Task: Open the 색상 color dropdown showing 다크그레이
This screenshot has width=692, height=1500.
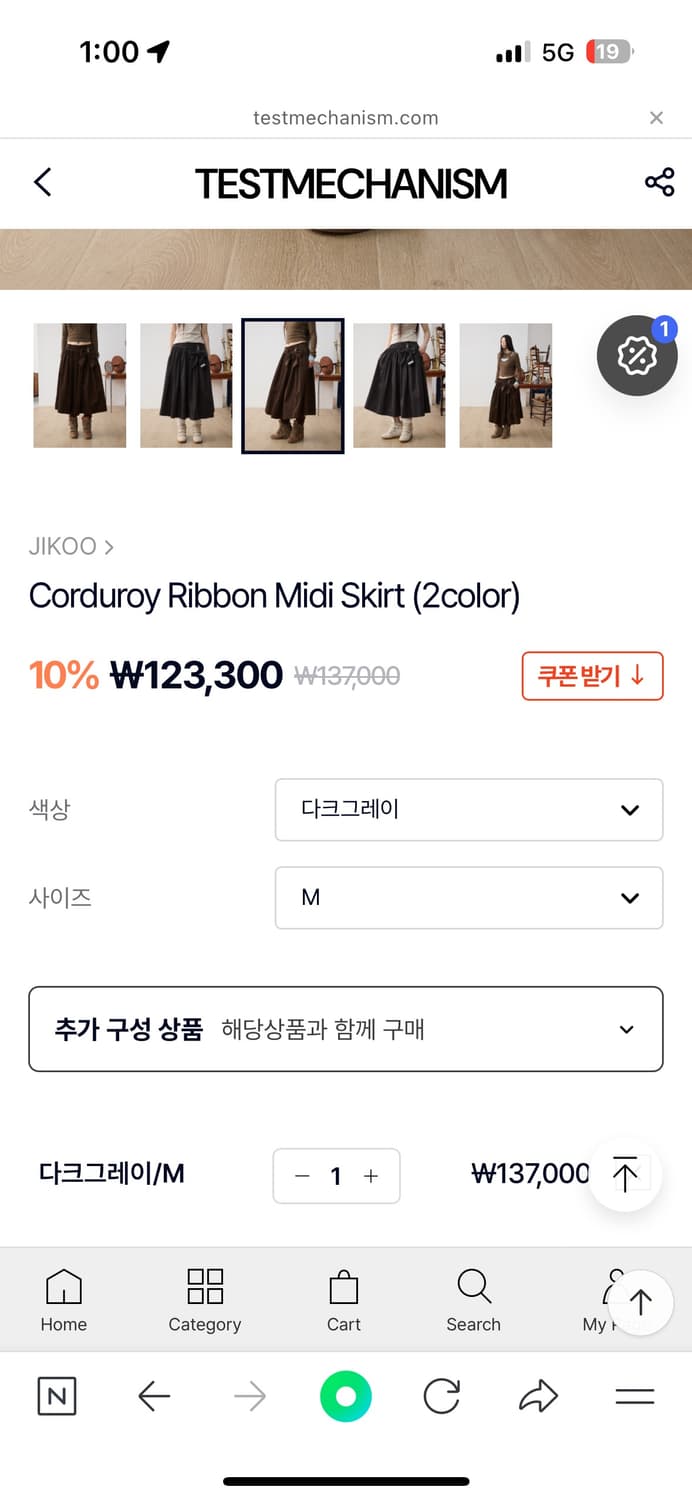Action: pos(468,810)
